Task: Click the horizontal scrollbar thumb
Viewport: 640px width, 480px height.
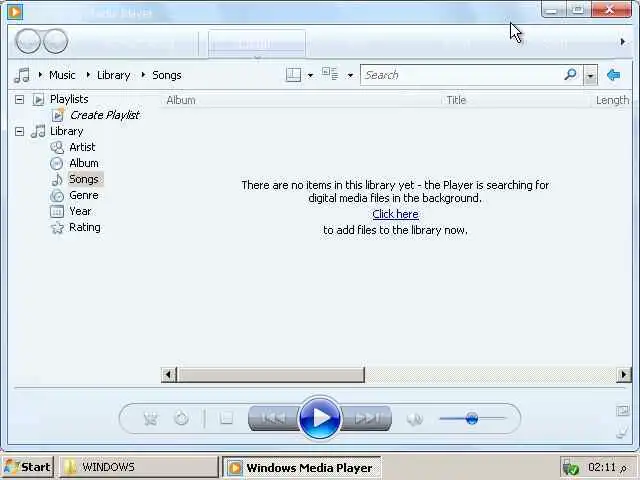Action: point(270,375)
